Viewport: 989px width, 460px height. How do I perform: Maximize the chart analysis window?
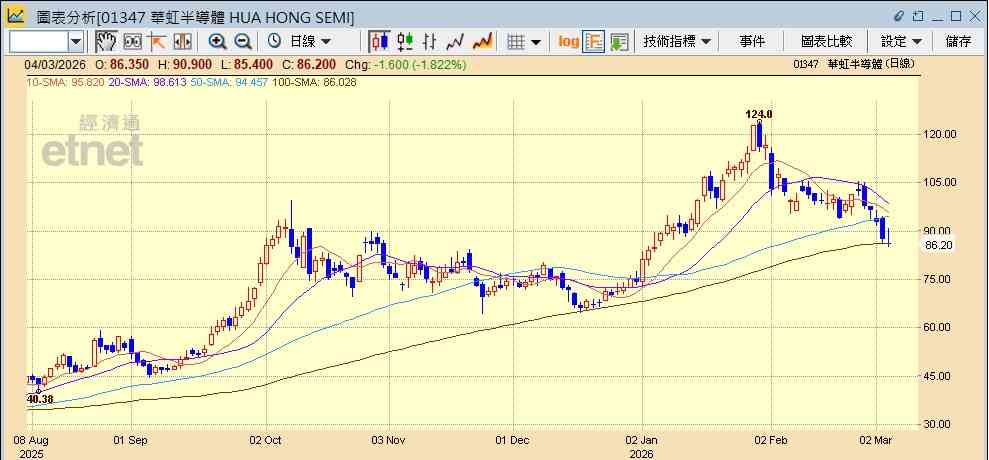point(956,16)
